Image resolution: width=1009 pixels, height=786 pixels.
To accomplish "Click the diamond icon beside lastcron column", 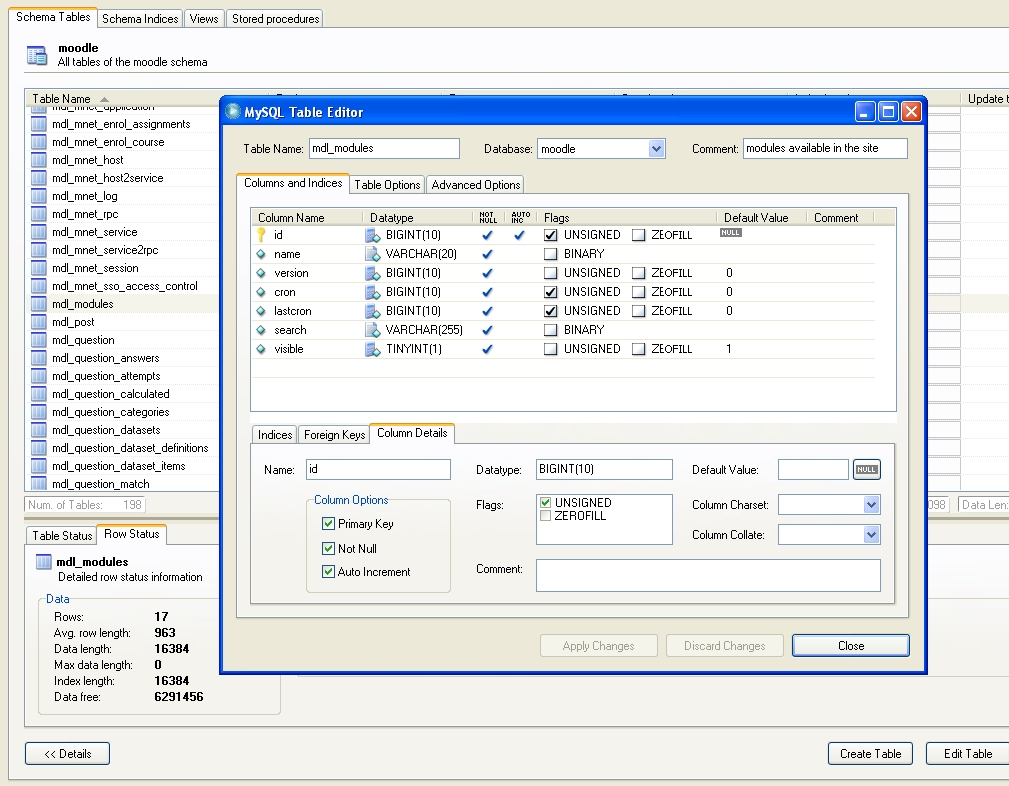I will pyautogui.click(x=261, y=311).
